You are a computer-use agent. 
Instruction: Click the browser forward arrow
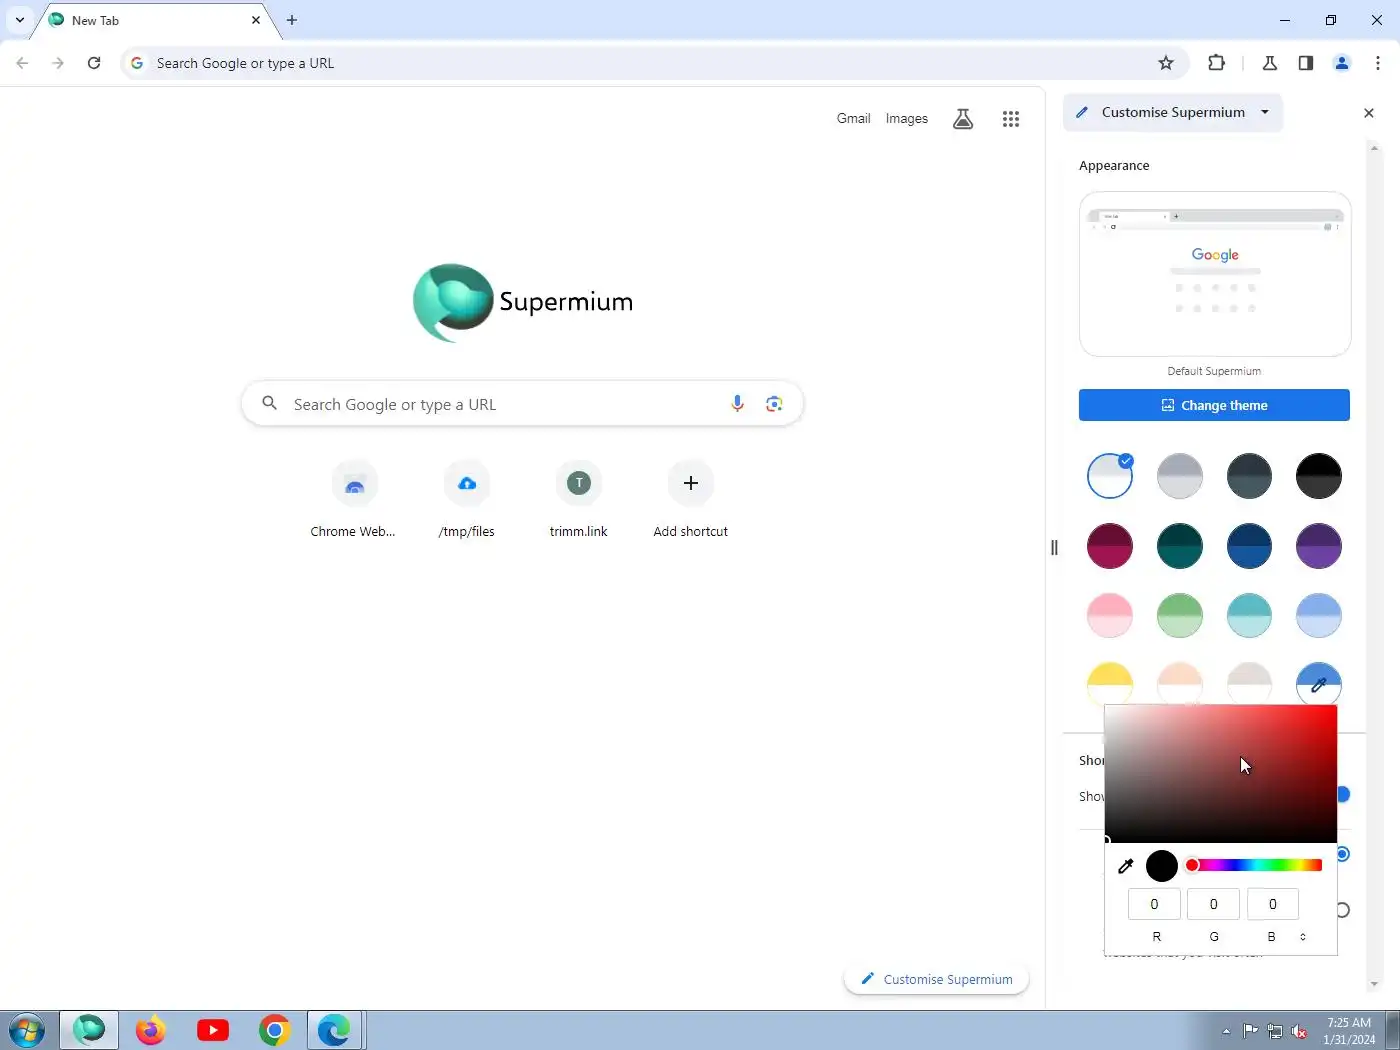pyautogui.click(x=58, y=63)
